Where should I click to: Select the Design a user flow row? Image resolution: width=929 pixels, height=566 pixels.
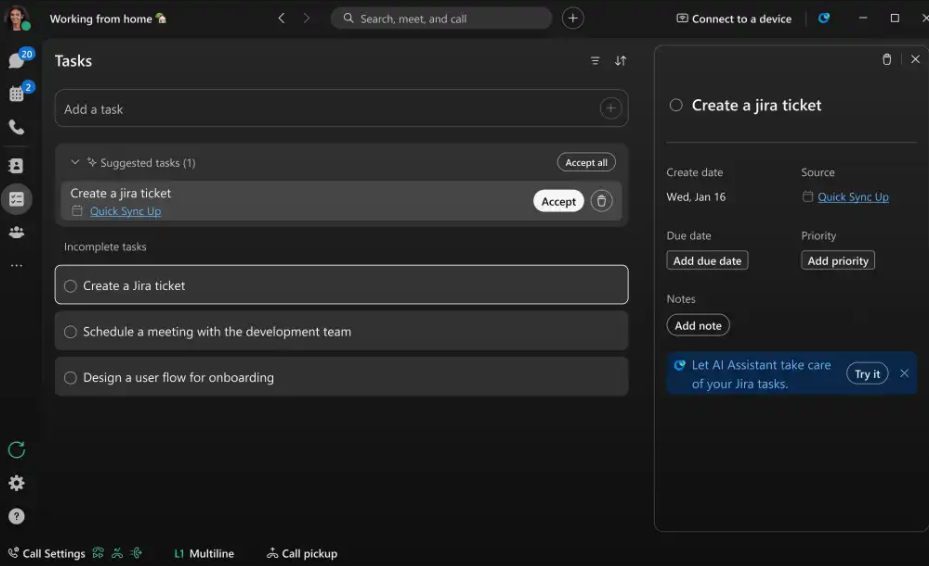341,377
